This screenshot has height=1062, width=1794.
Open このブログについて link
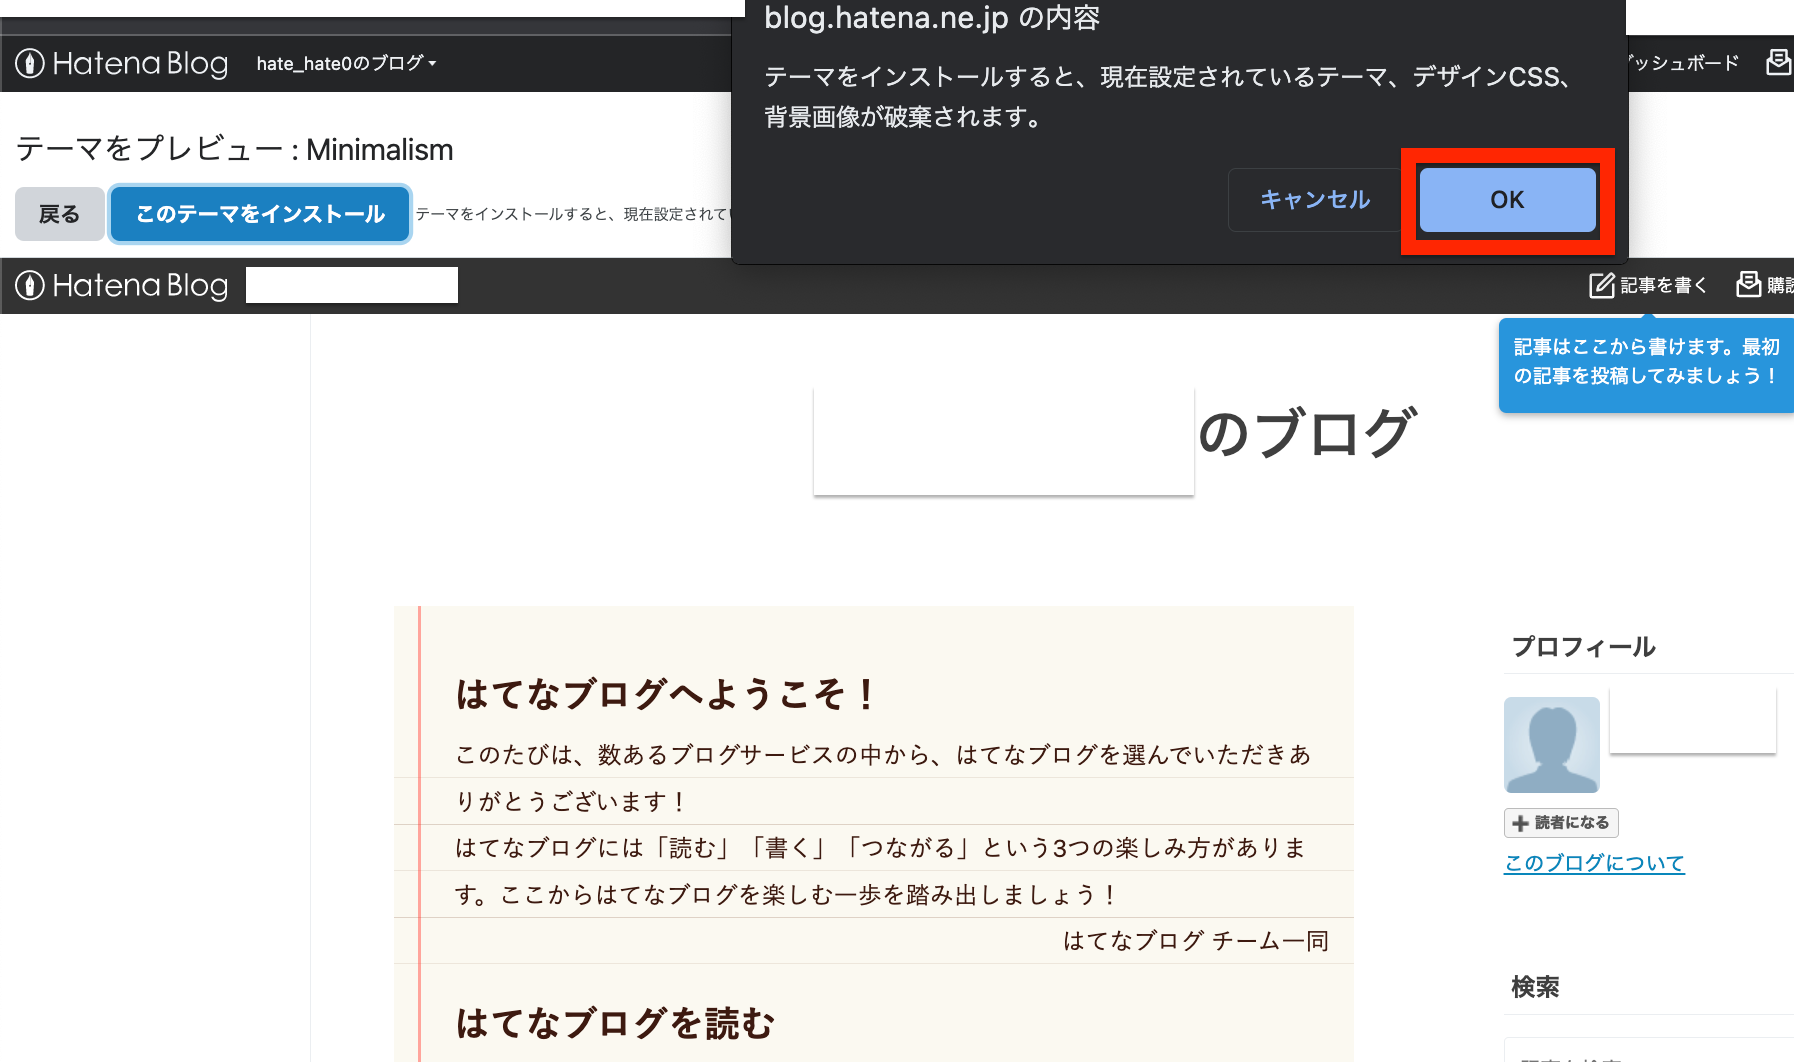[x=1594, y=863]
